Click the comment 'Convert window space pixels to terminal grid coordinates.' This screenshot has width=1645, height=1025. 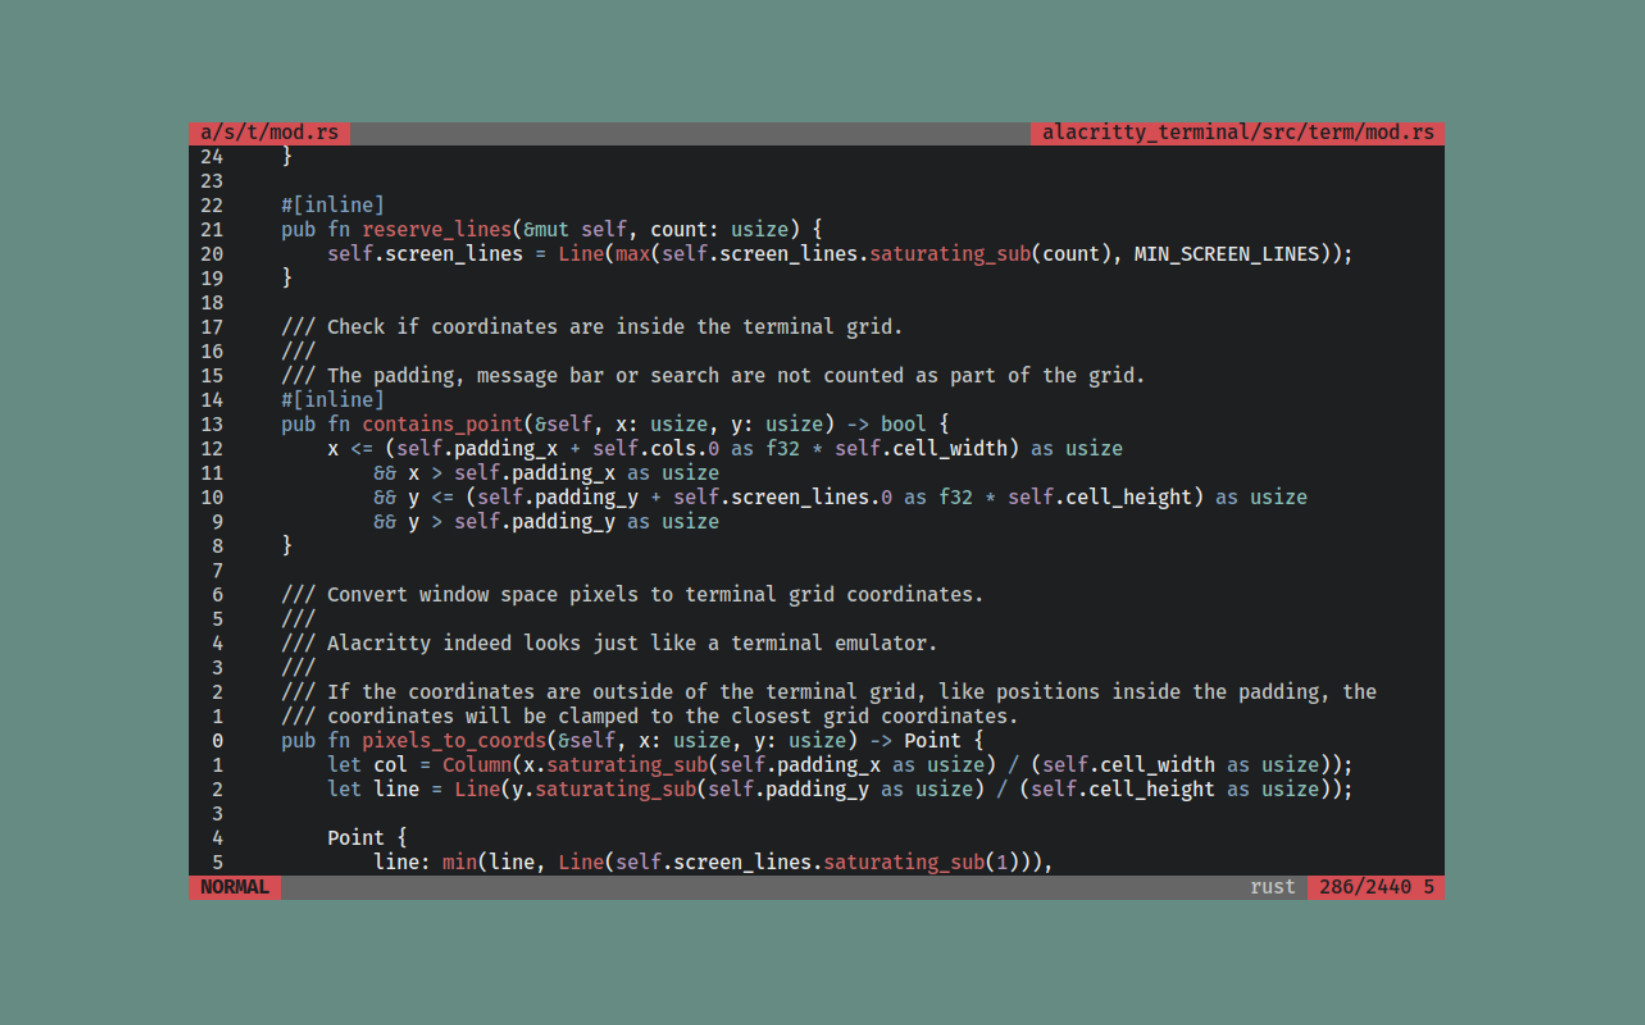tap(632, 595)
